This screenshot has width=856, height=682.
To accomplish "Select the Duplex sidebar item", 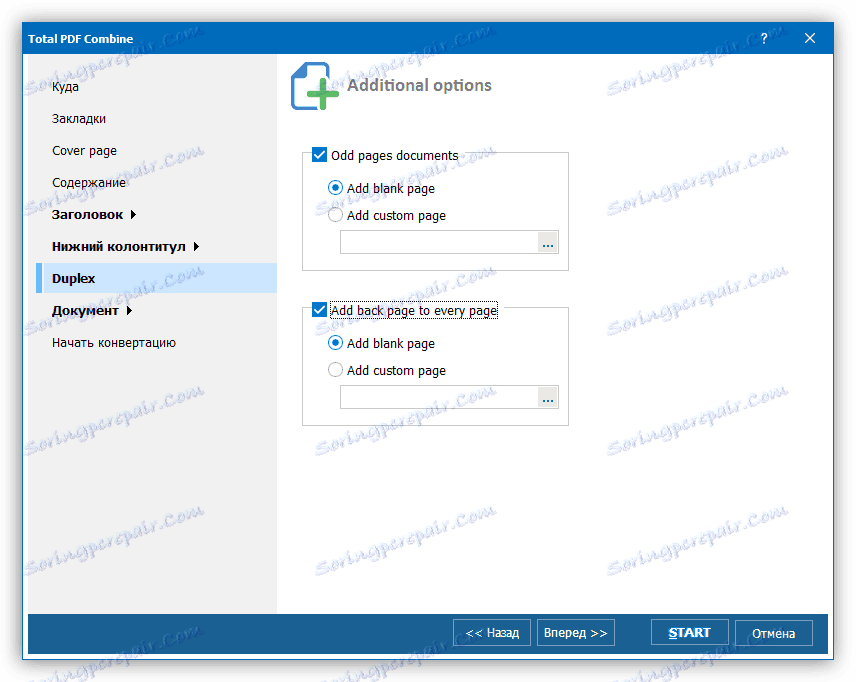I will [x=157, y=278].
